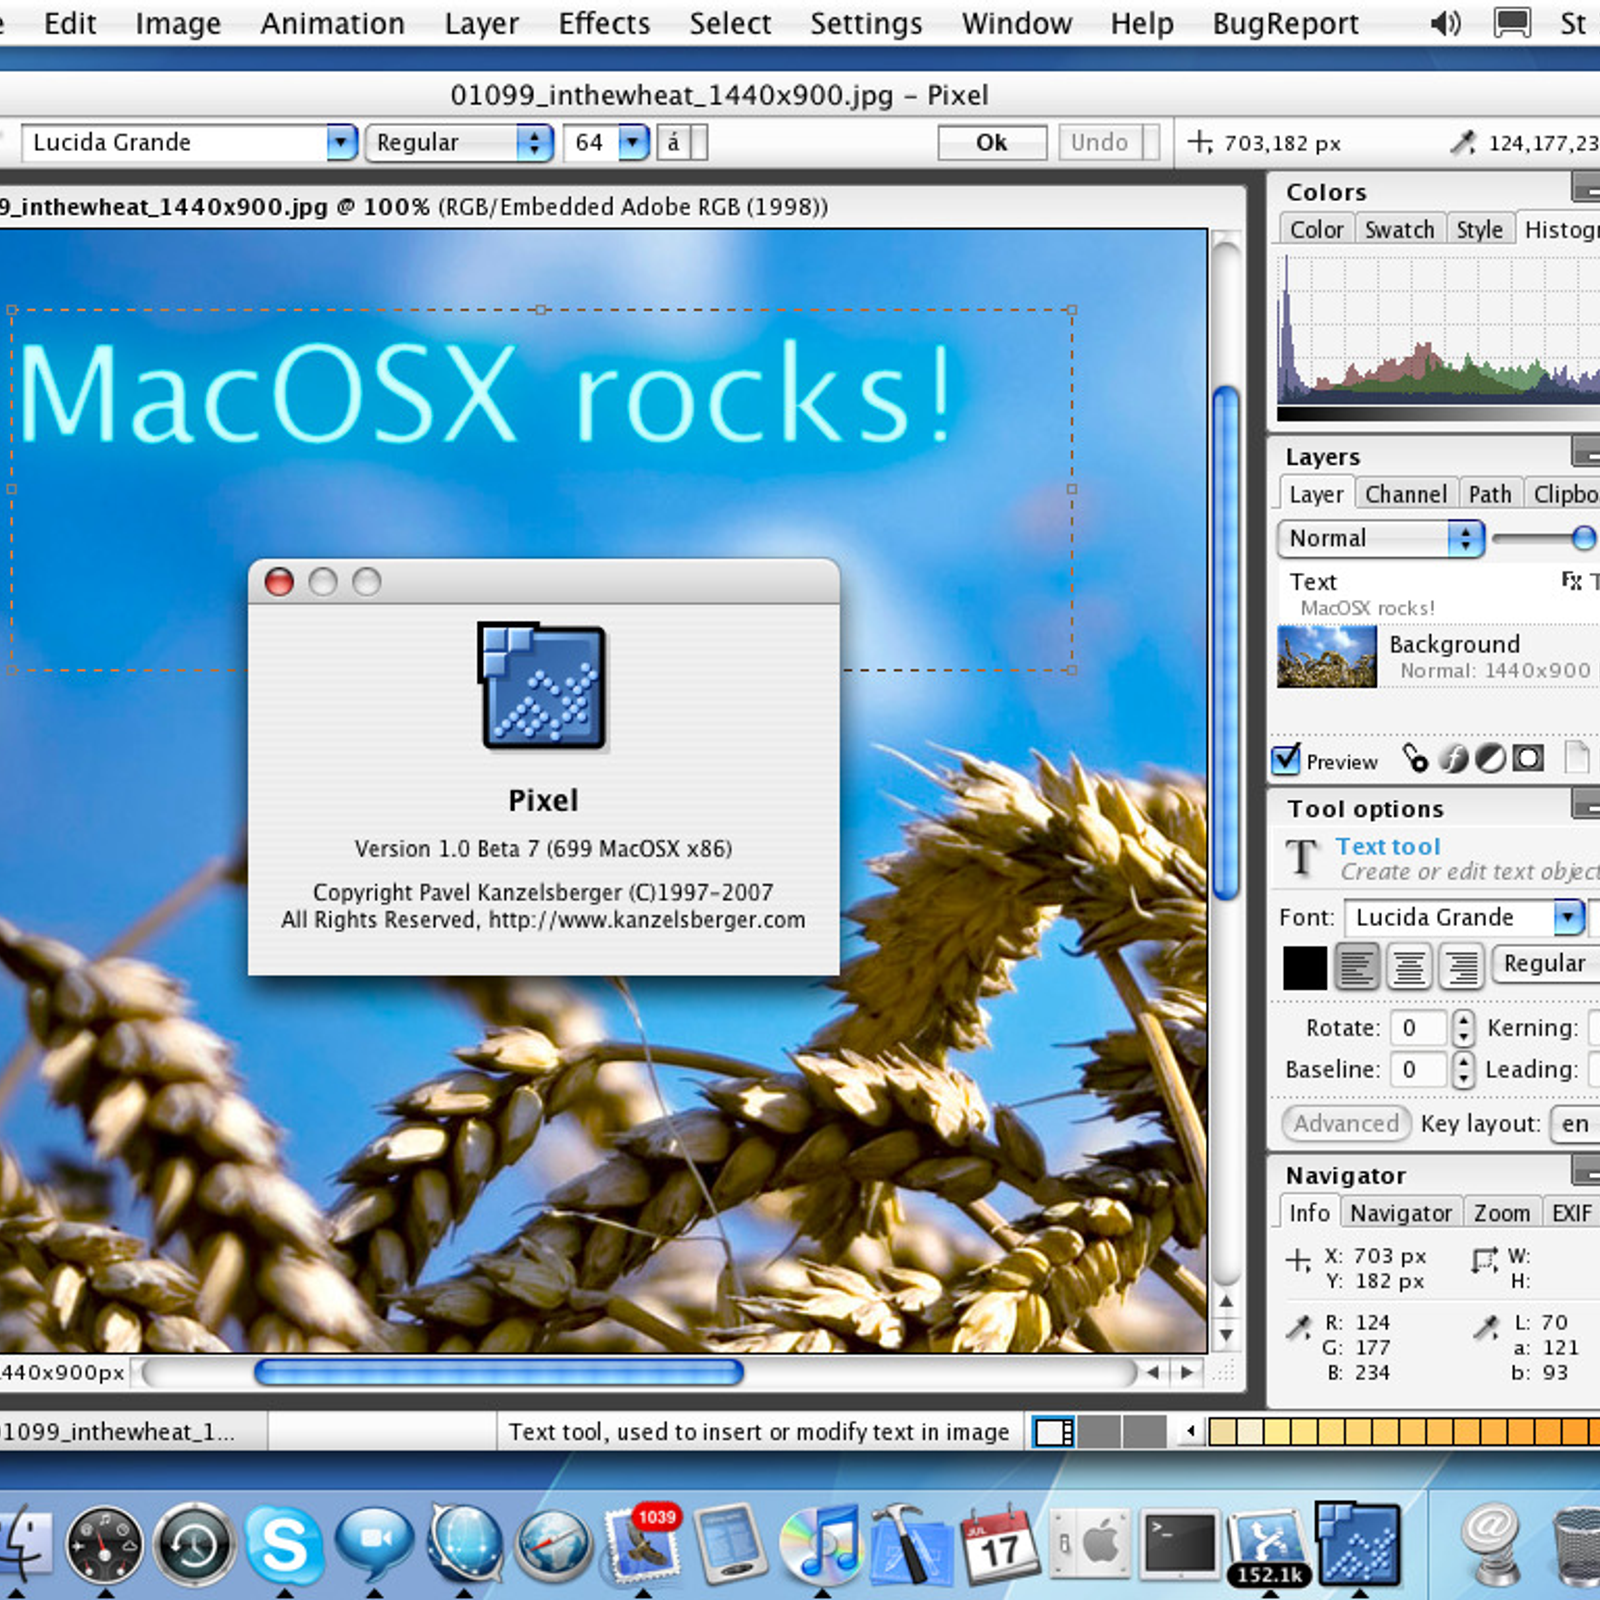Switch to the EXIF tab
Image resolution: width=1600 pixels, height=1600 pixels.
(x=1571, y=1212)
